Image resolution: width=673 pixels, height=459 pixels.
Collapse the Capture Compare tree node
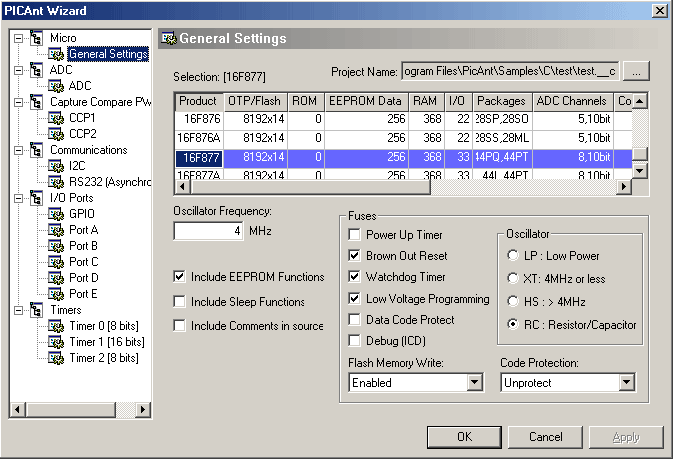[x=18, y=102]
